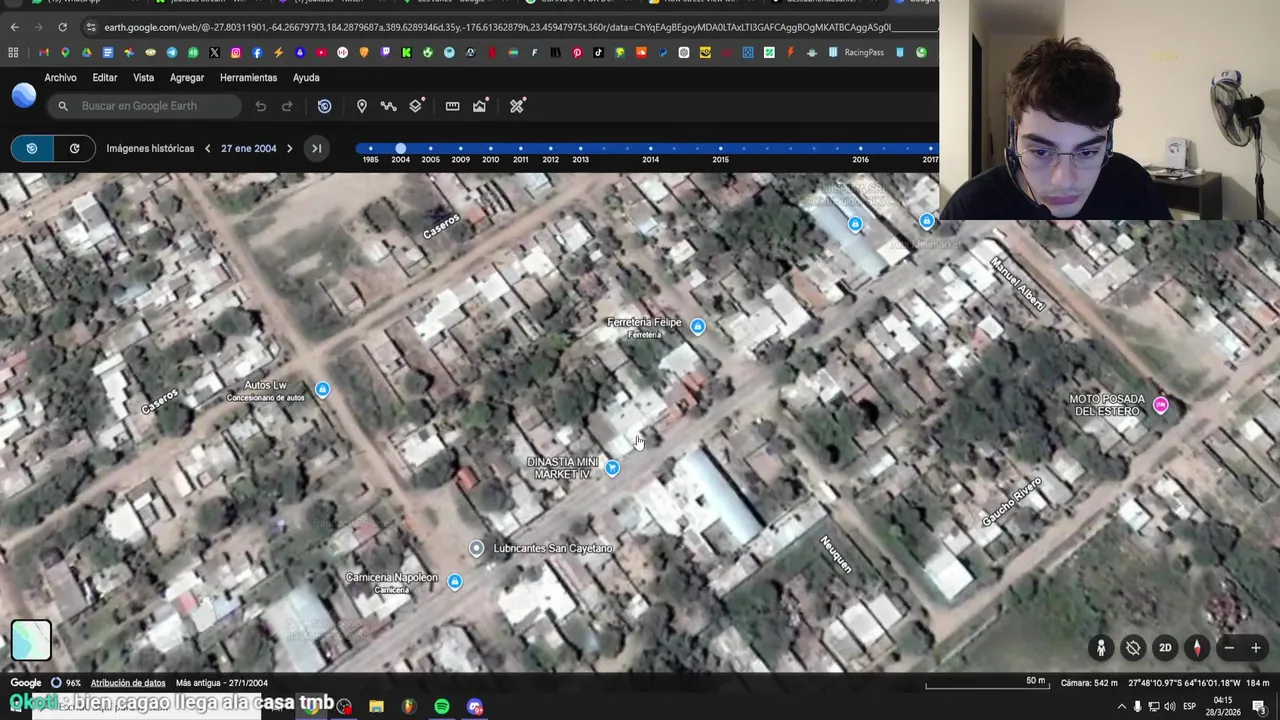Screen dimensions: 1280x720
Task: Click the system volume icon
Action: (x=1169, y=706)
